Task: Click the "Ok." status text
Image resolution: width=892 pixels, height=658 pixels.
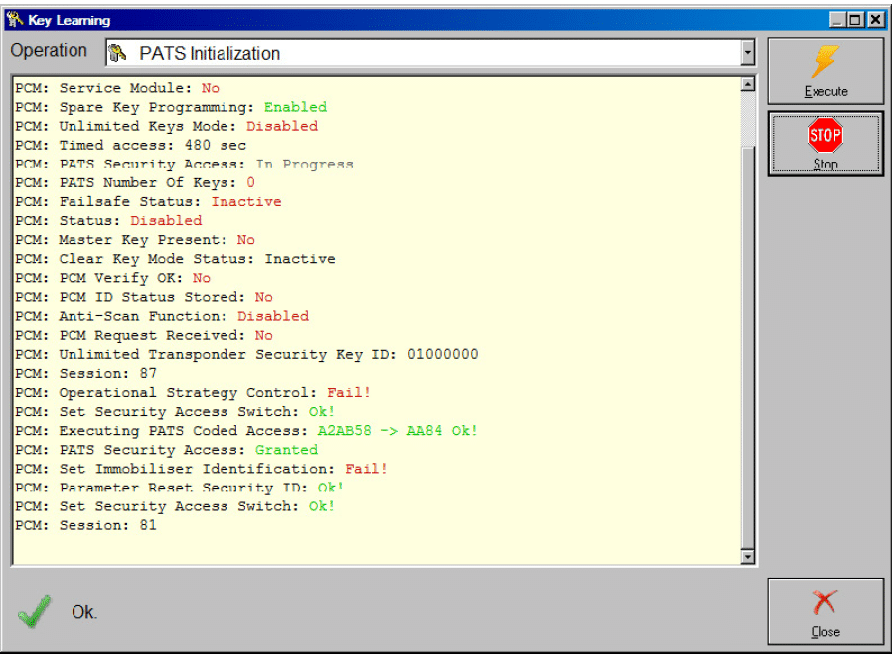Action: click(85, 612)
